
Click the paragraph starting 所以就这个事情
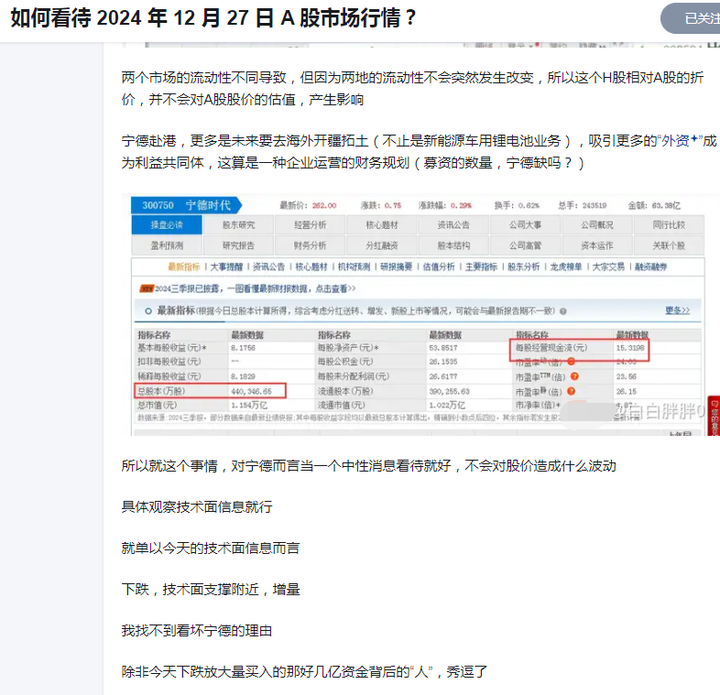(369, 466)
